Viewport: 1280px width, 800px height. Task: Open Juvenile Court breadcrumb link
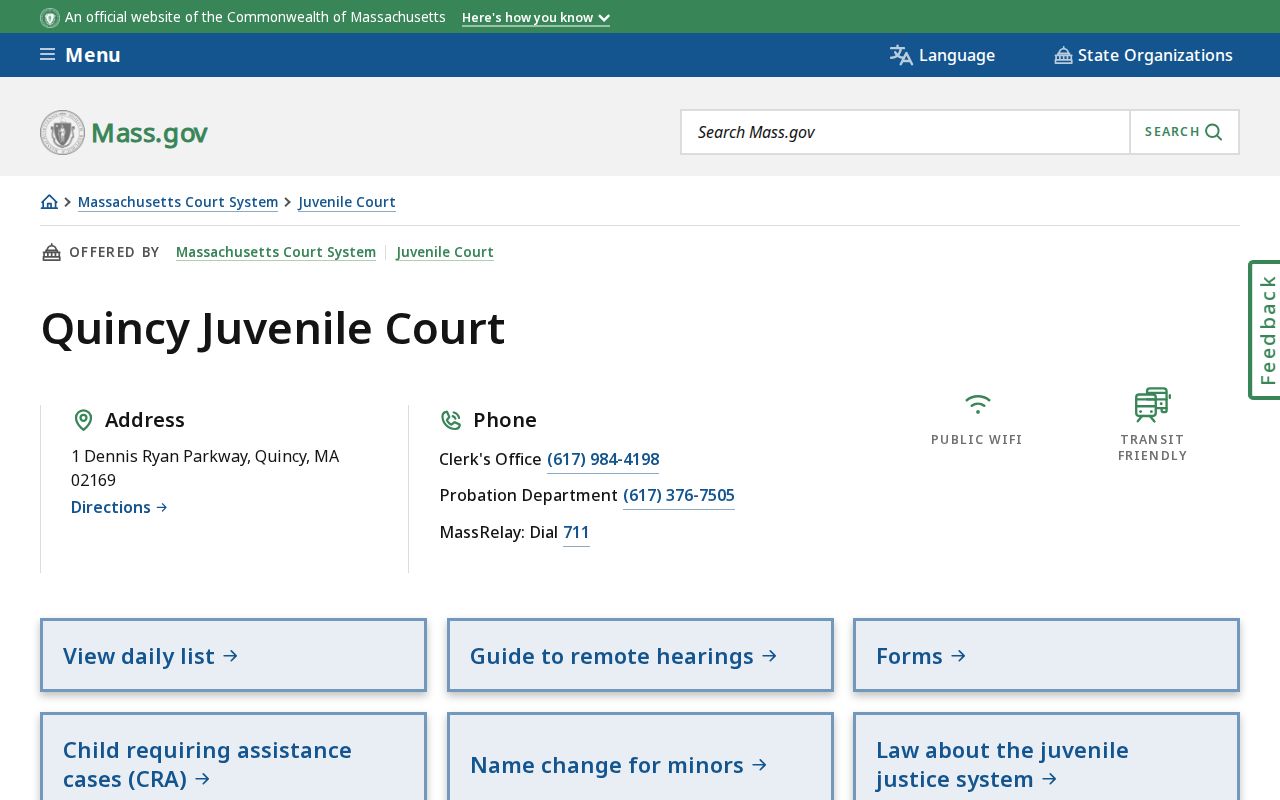(347, 202)
